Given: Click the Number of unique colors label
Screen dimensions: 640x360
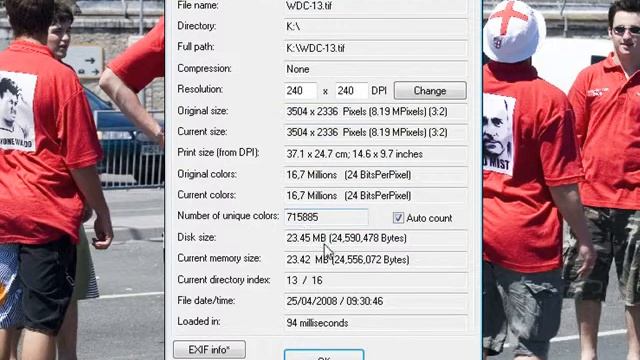Looking at the screenshot, I should point(228,216).
